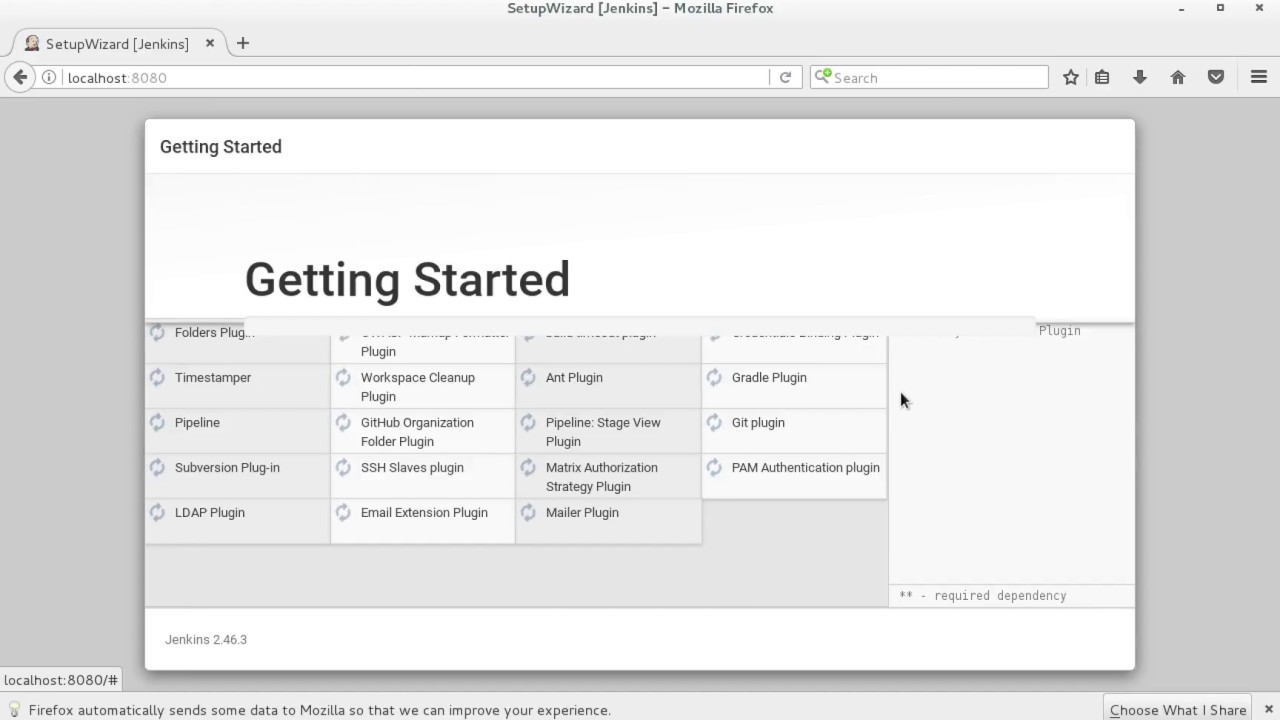Viewport: 1280px width, 720px height.
Task: Click the Firefox data sharing notification text
Action: point(320,710)
